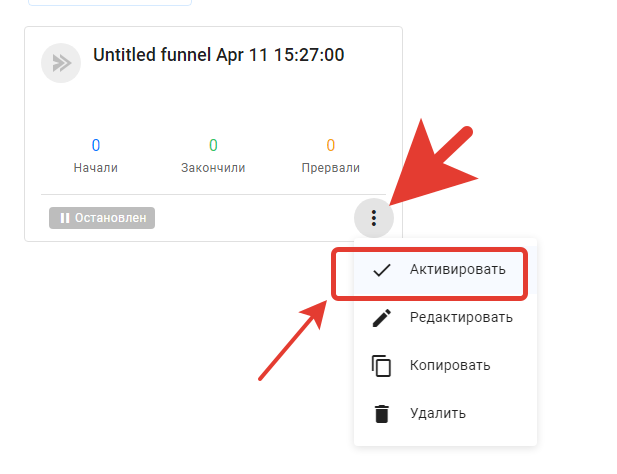Click the double-arrow funnel icon
The width and height of the screenshot is (617, 474).
(x=61, y=63)
